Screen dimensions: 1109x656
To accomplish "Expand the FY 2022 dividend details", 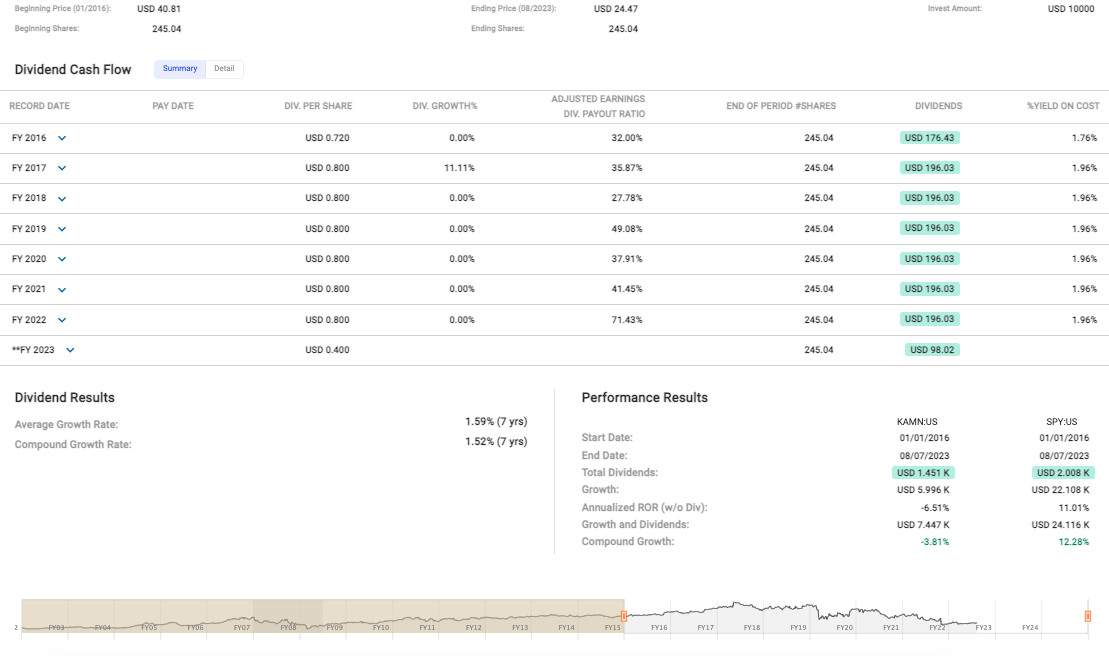I will pos(62,319).
